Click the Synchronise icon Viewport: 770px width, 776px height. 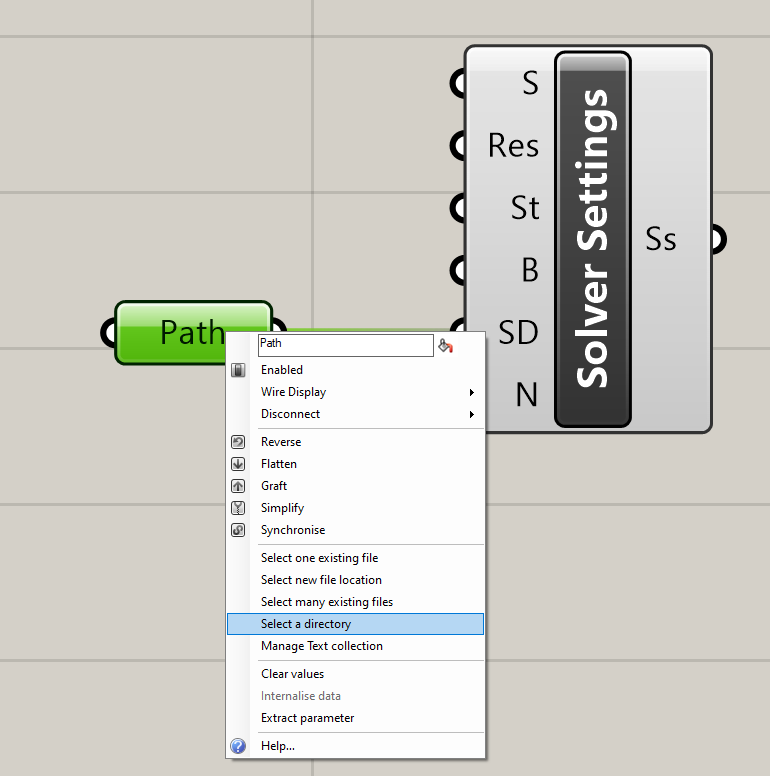pos(238,530)
